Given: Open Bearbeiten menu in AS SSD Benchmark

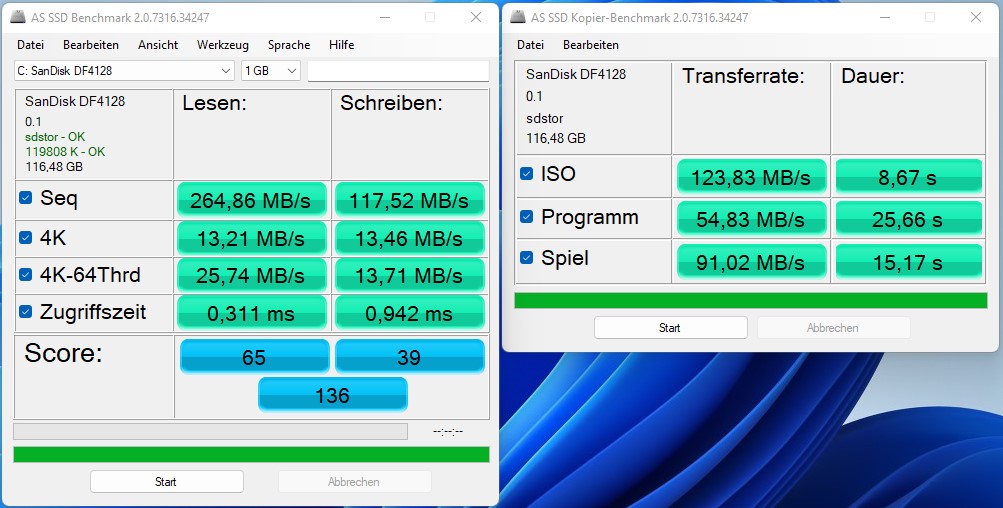Looking at the screenshot, I should pyautogui.click(x=91, y=45).
